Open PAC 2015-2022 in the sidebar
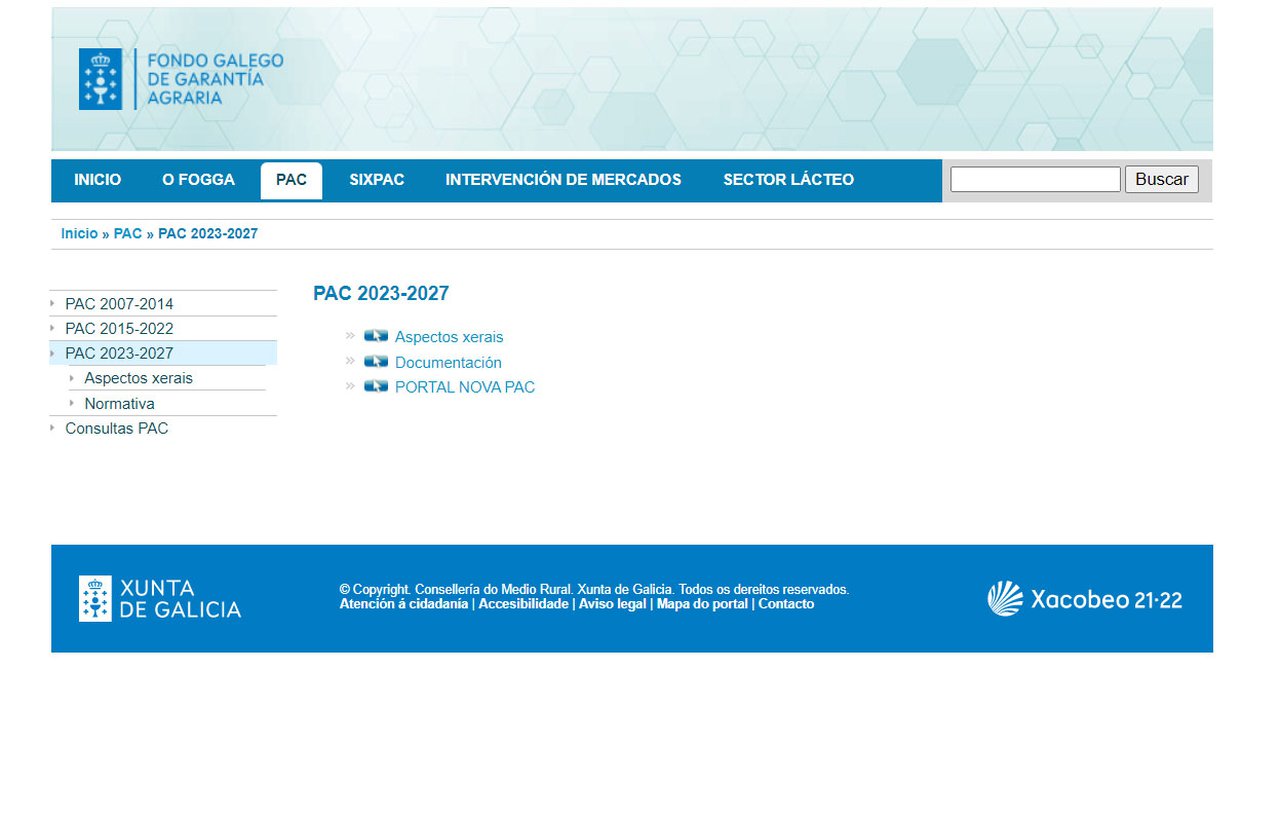The height and width of the screenshot is (817, 1280). point(119,329)
